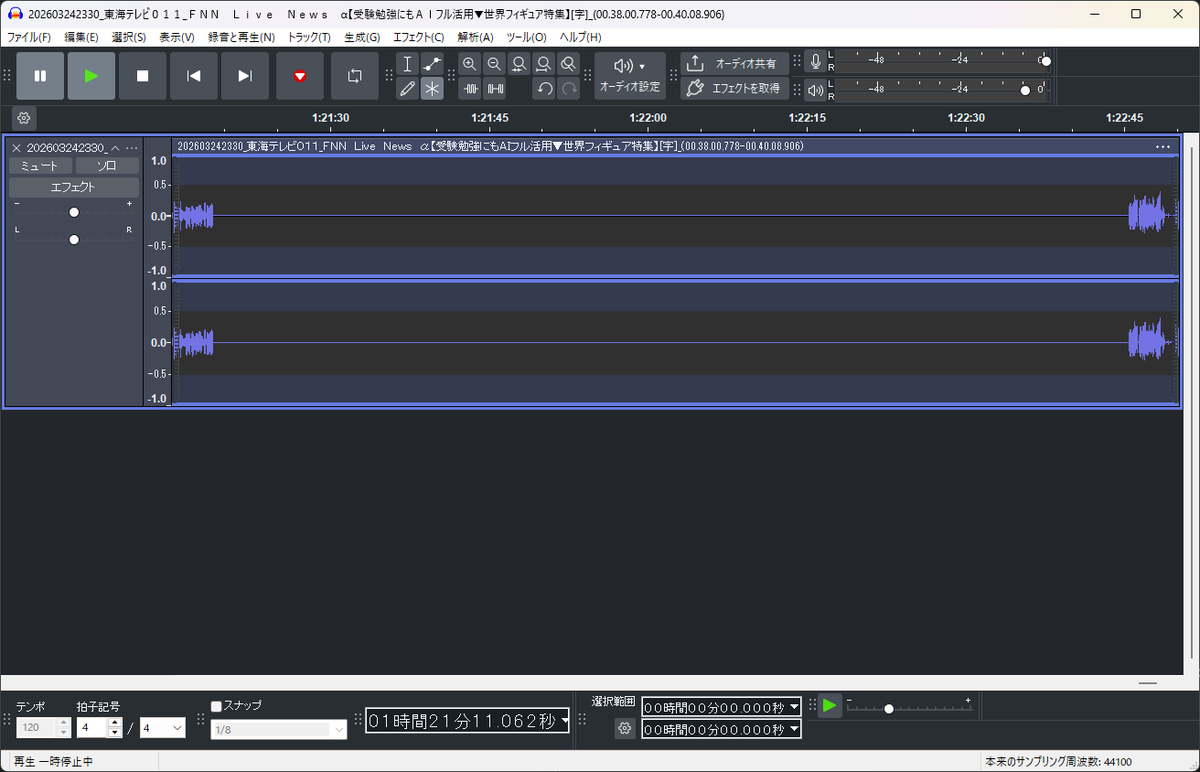Screen dimensions: 1200x772
Task: Click the clip title bar 202603242330_東海テレビ
Action: (491, 146)
